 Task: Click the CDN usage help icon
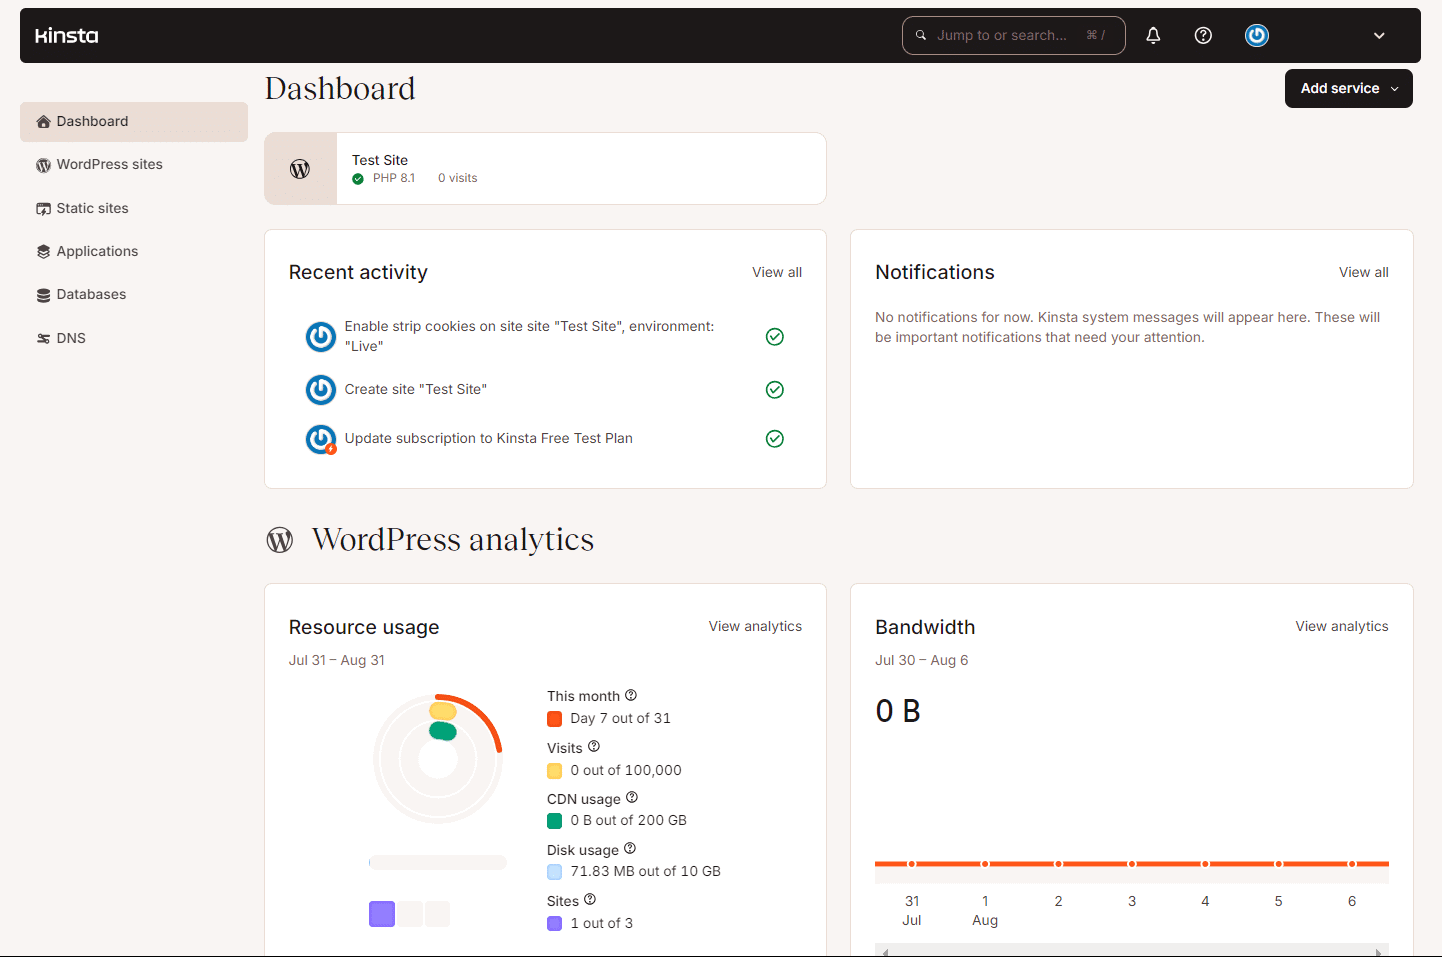[x=632, y=798]
